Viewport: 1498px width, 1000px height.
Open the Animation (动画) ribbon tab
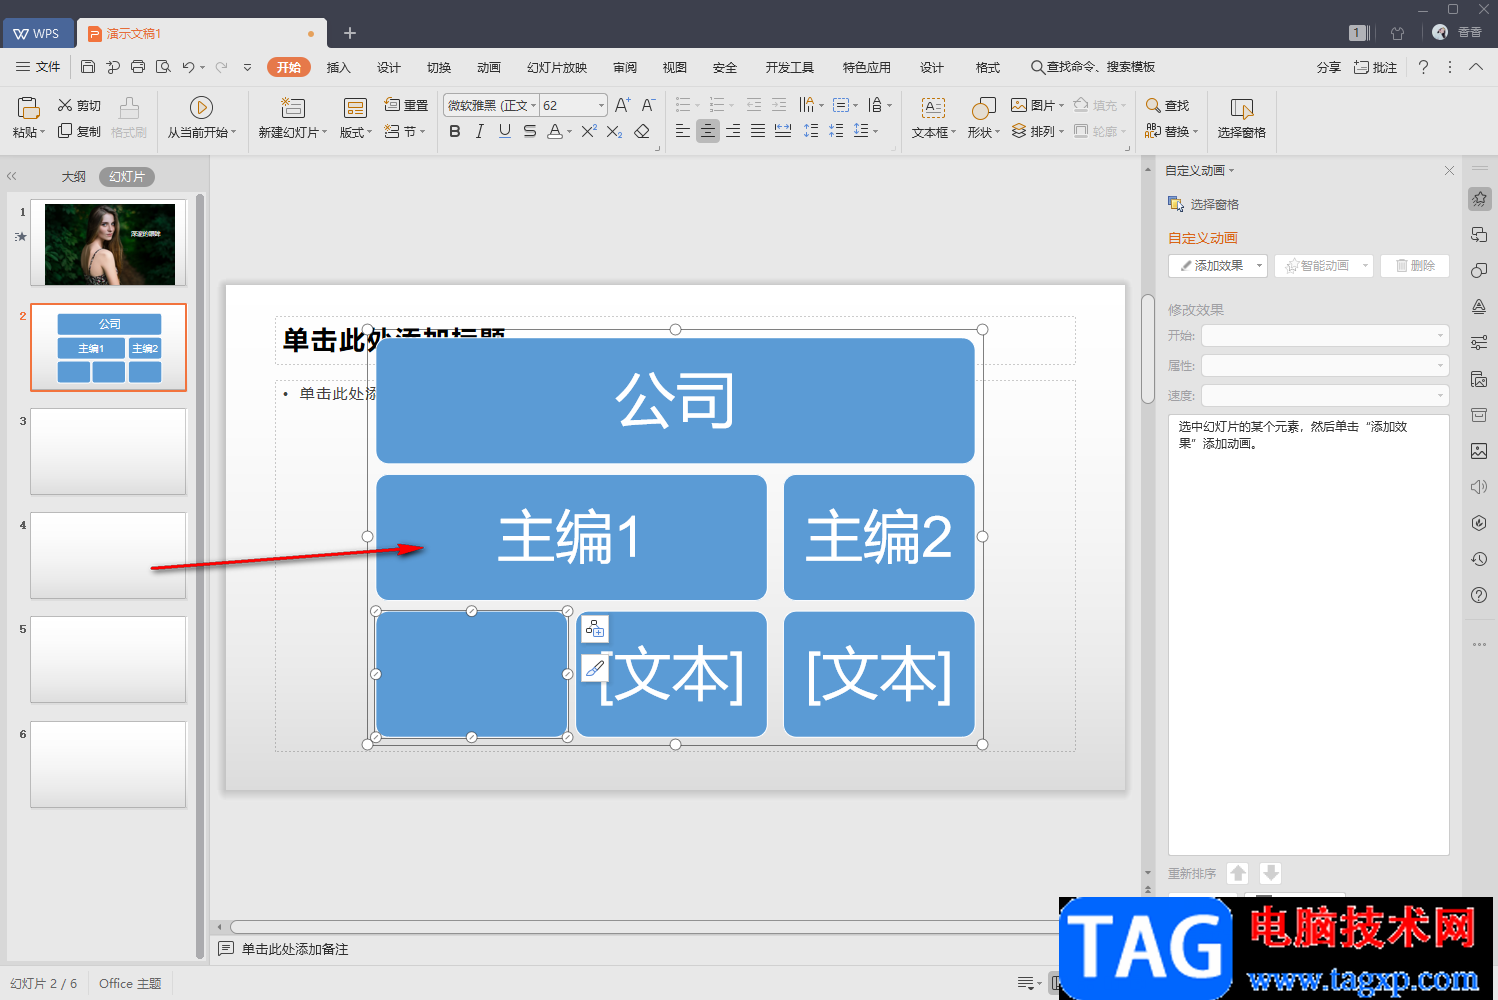click(489, 67)
